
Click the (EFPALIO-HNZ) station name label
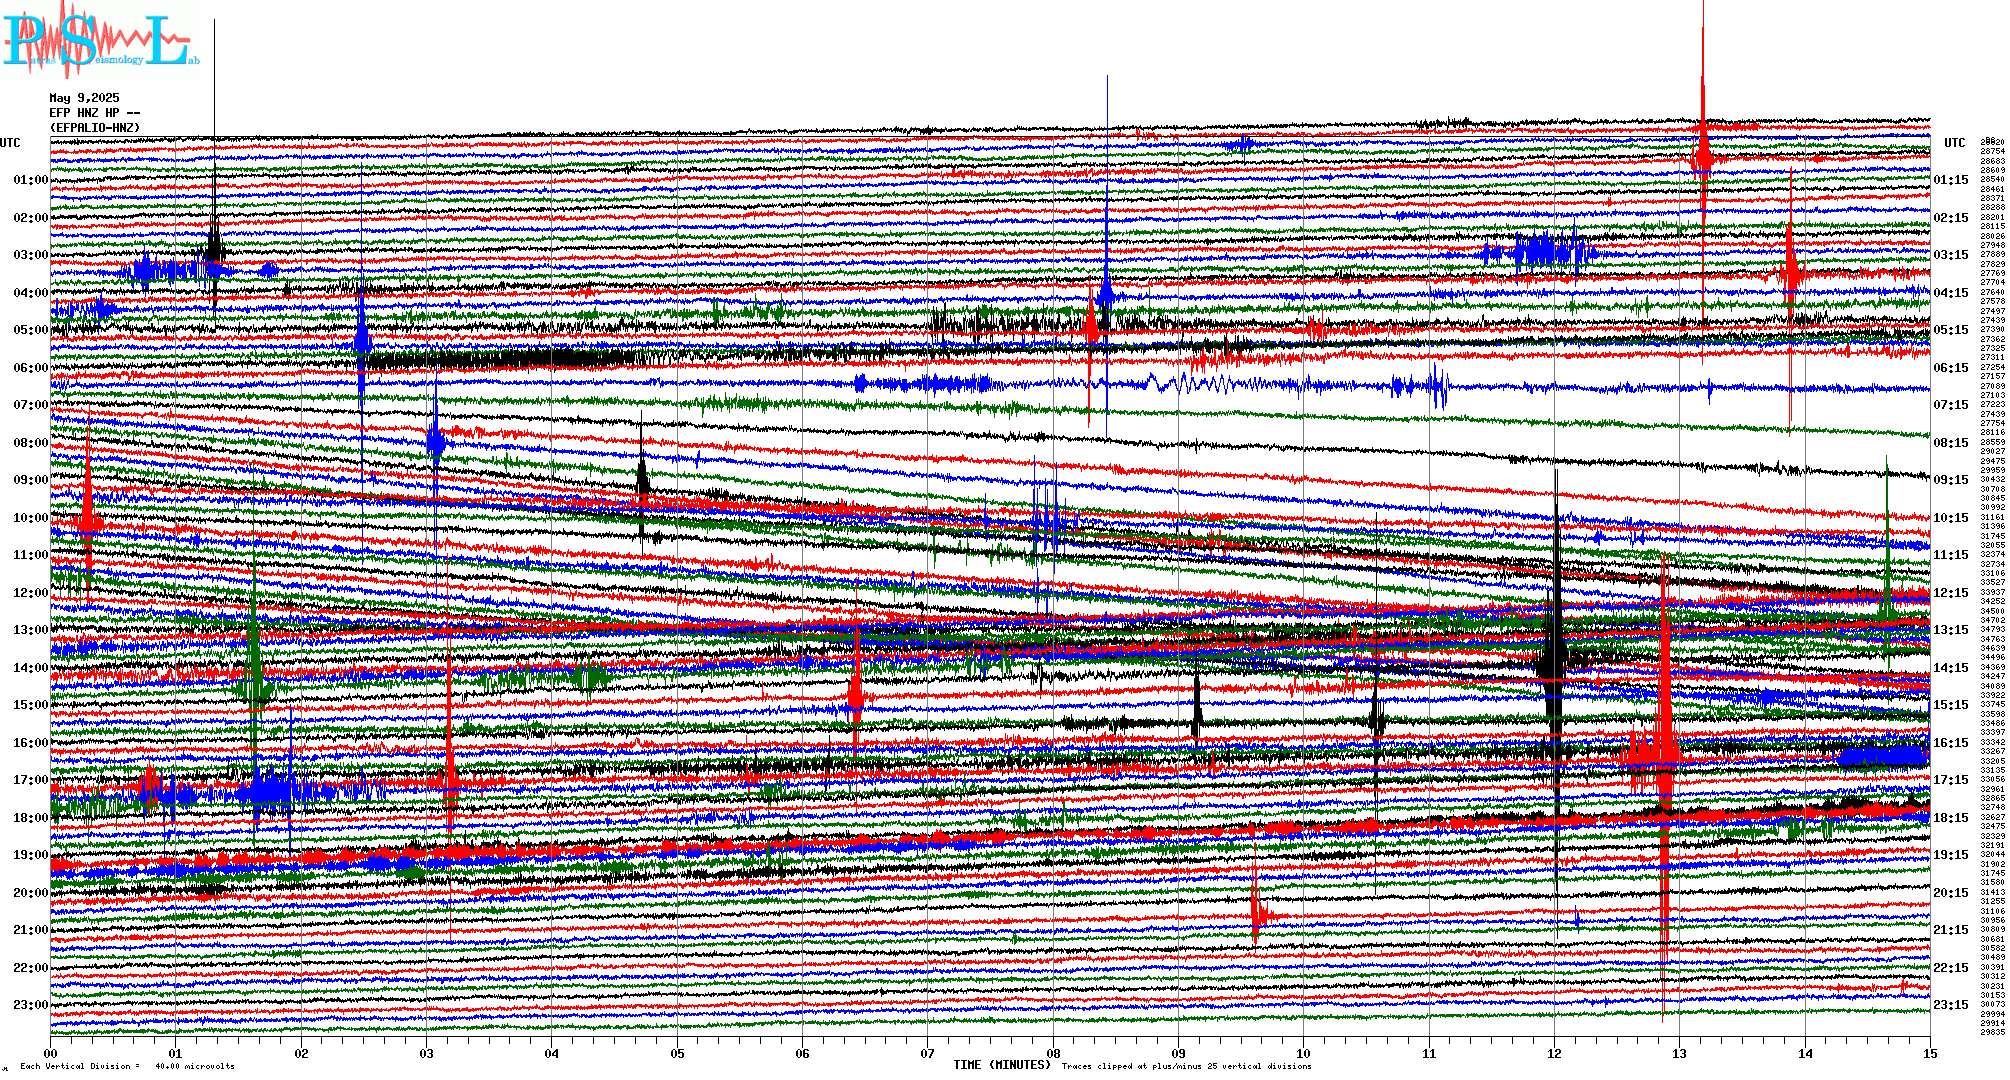tap(94, 128)
